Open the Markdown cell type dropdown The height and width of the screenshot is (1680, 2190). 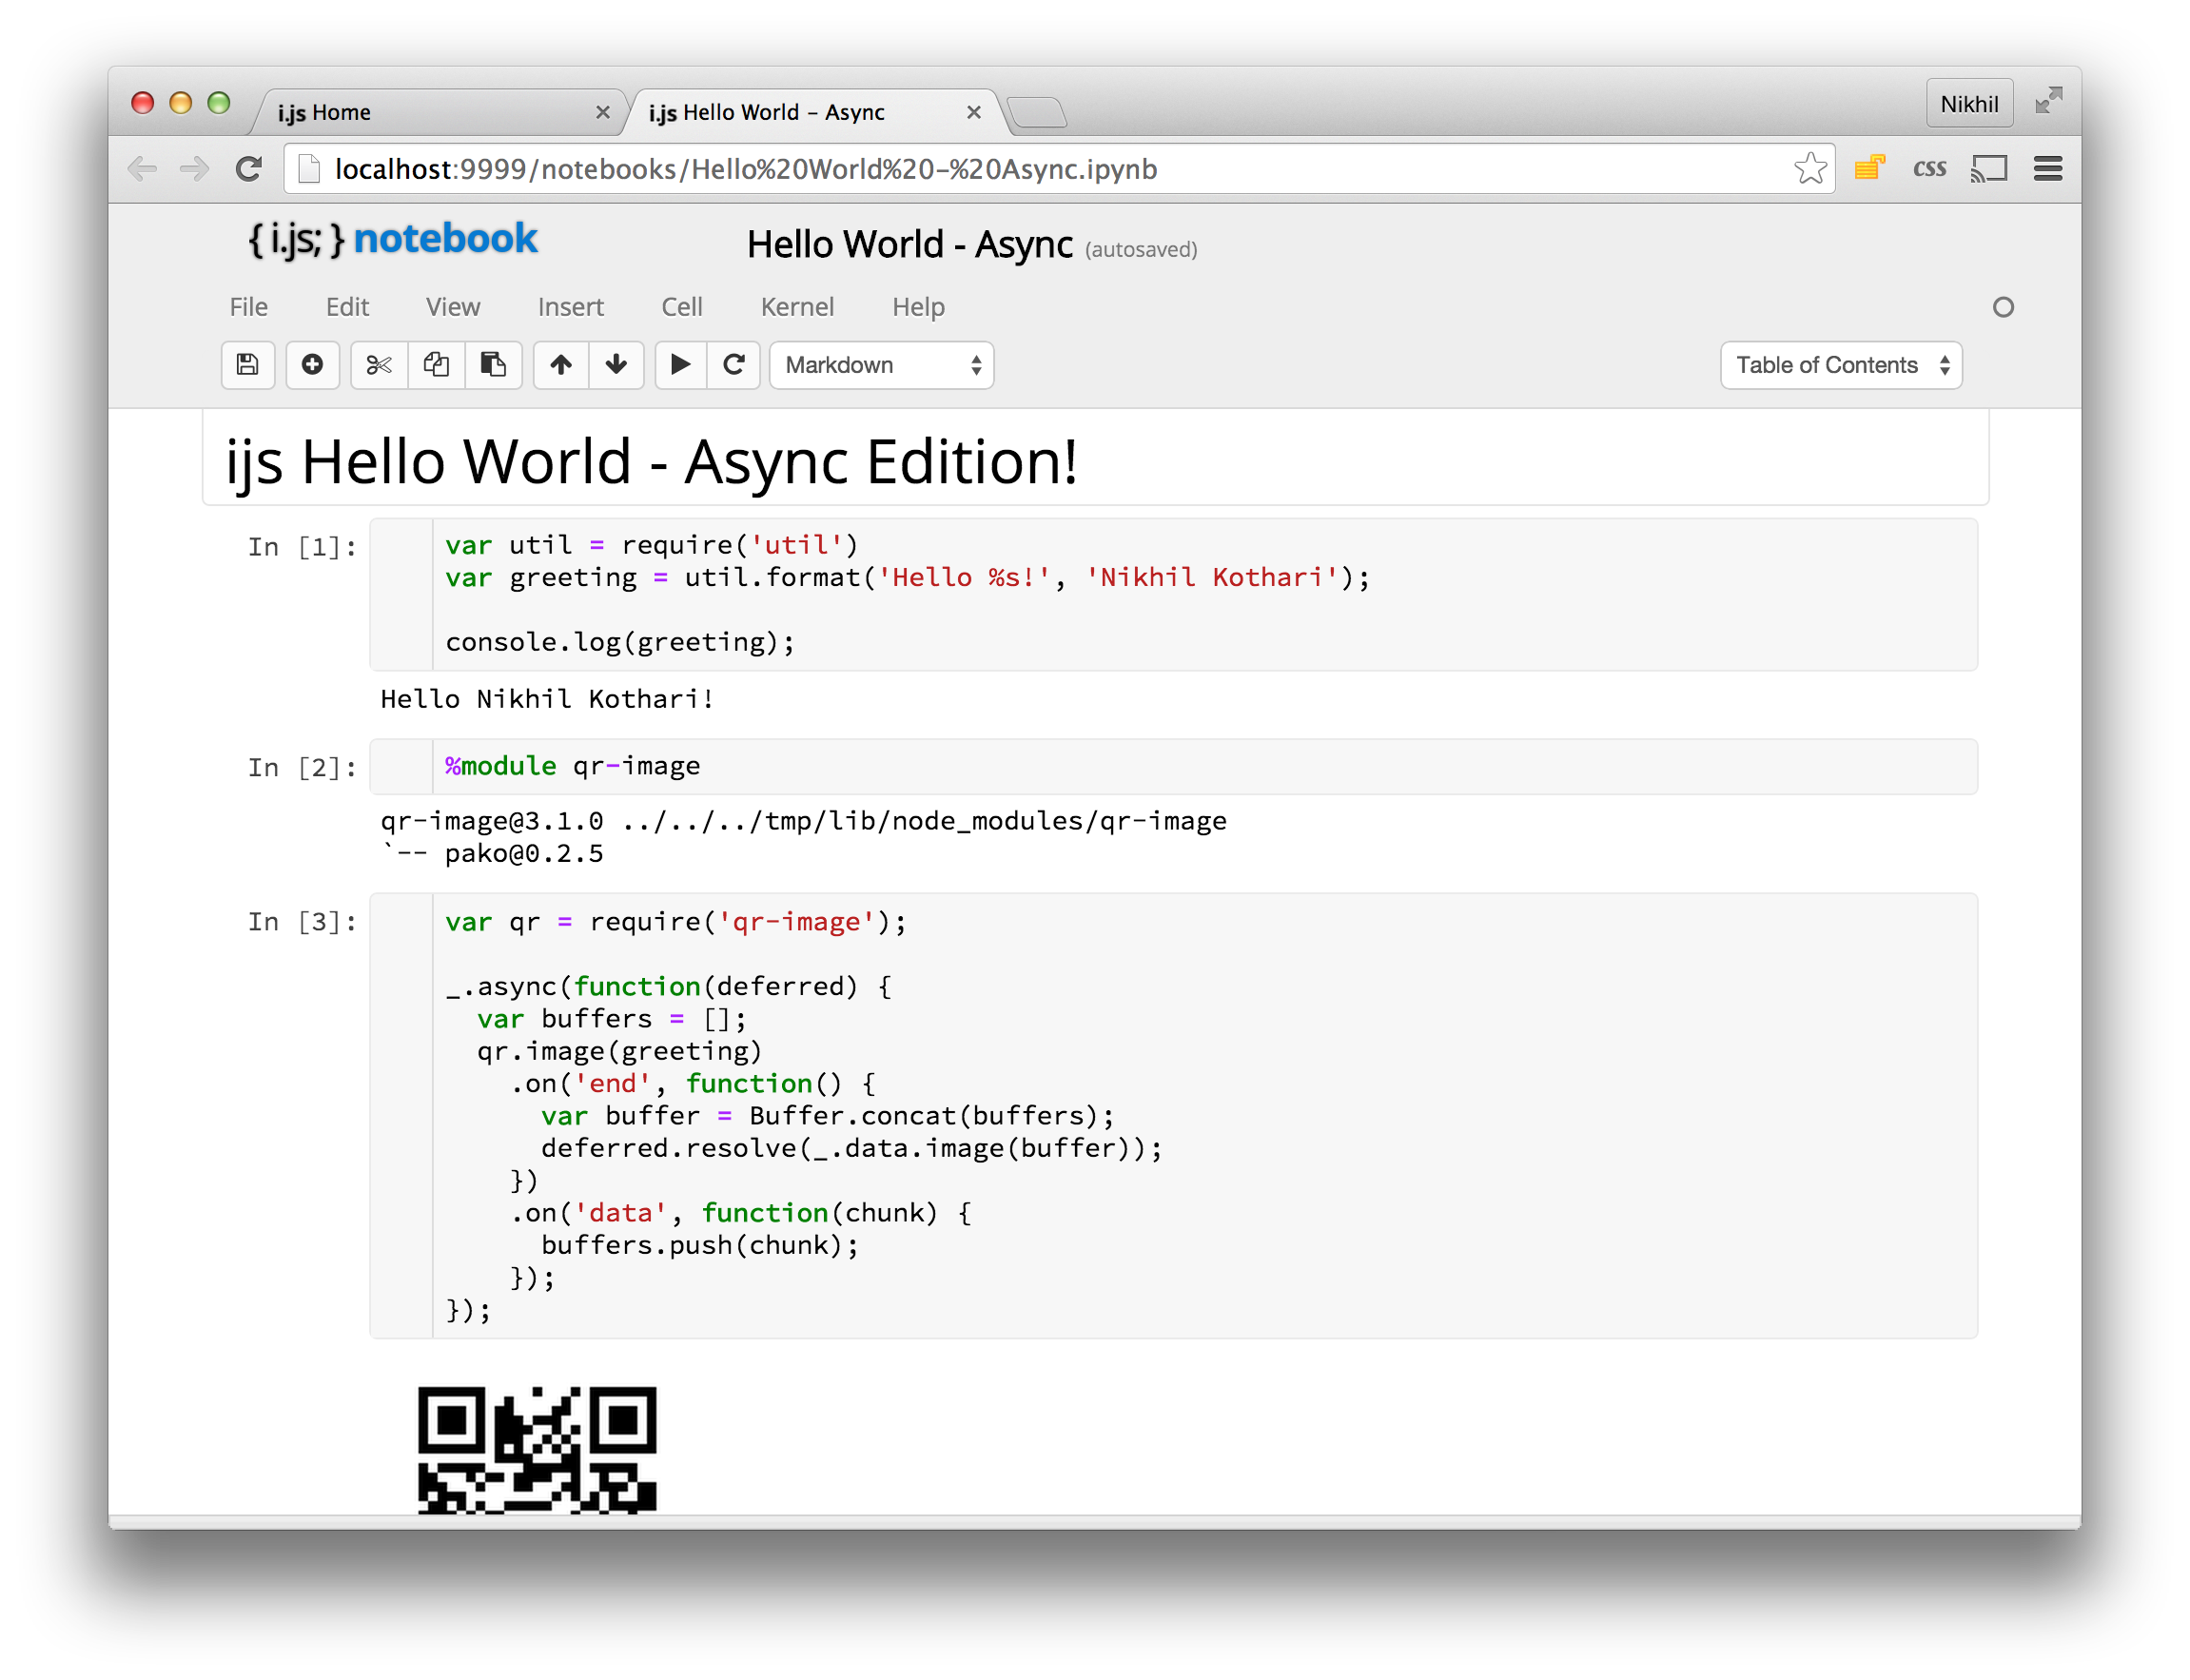pos(881,365)
